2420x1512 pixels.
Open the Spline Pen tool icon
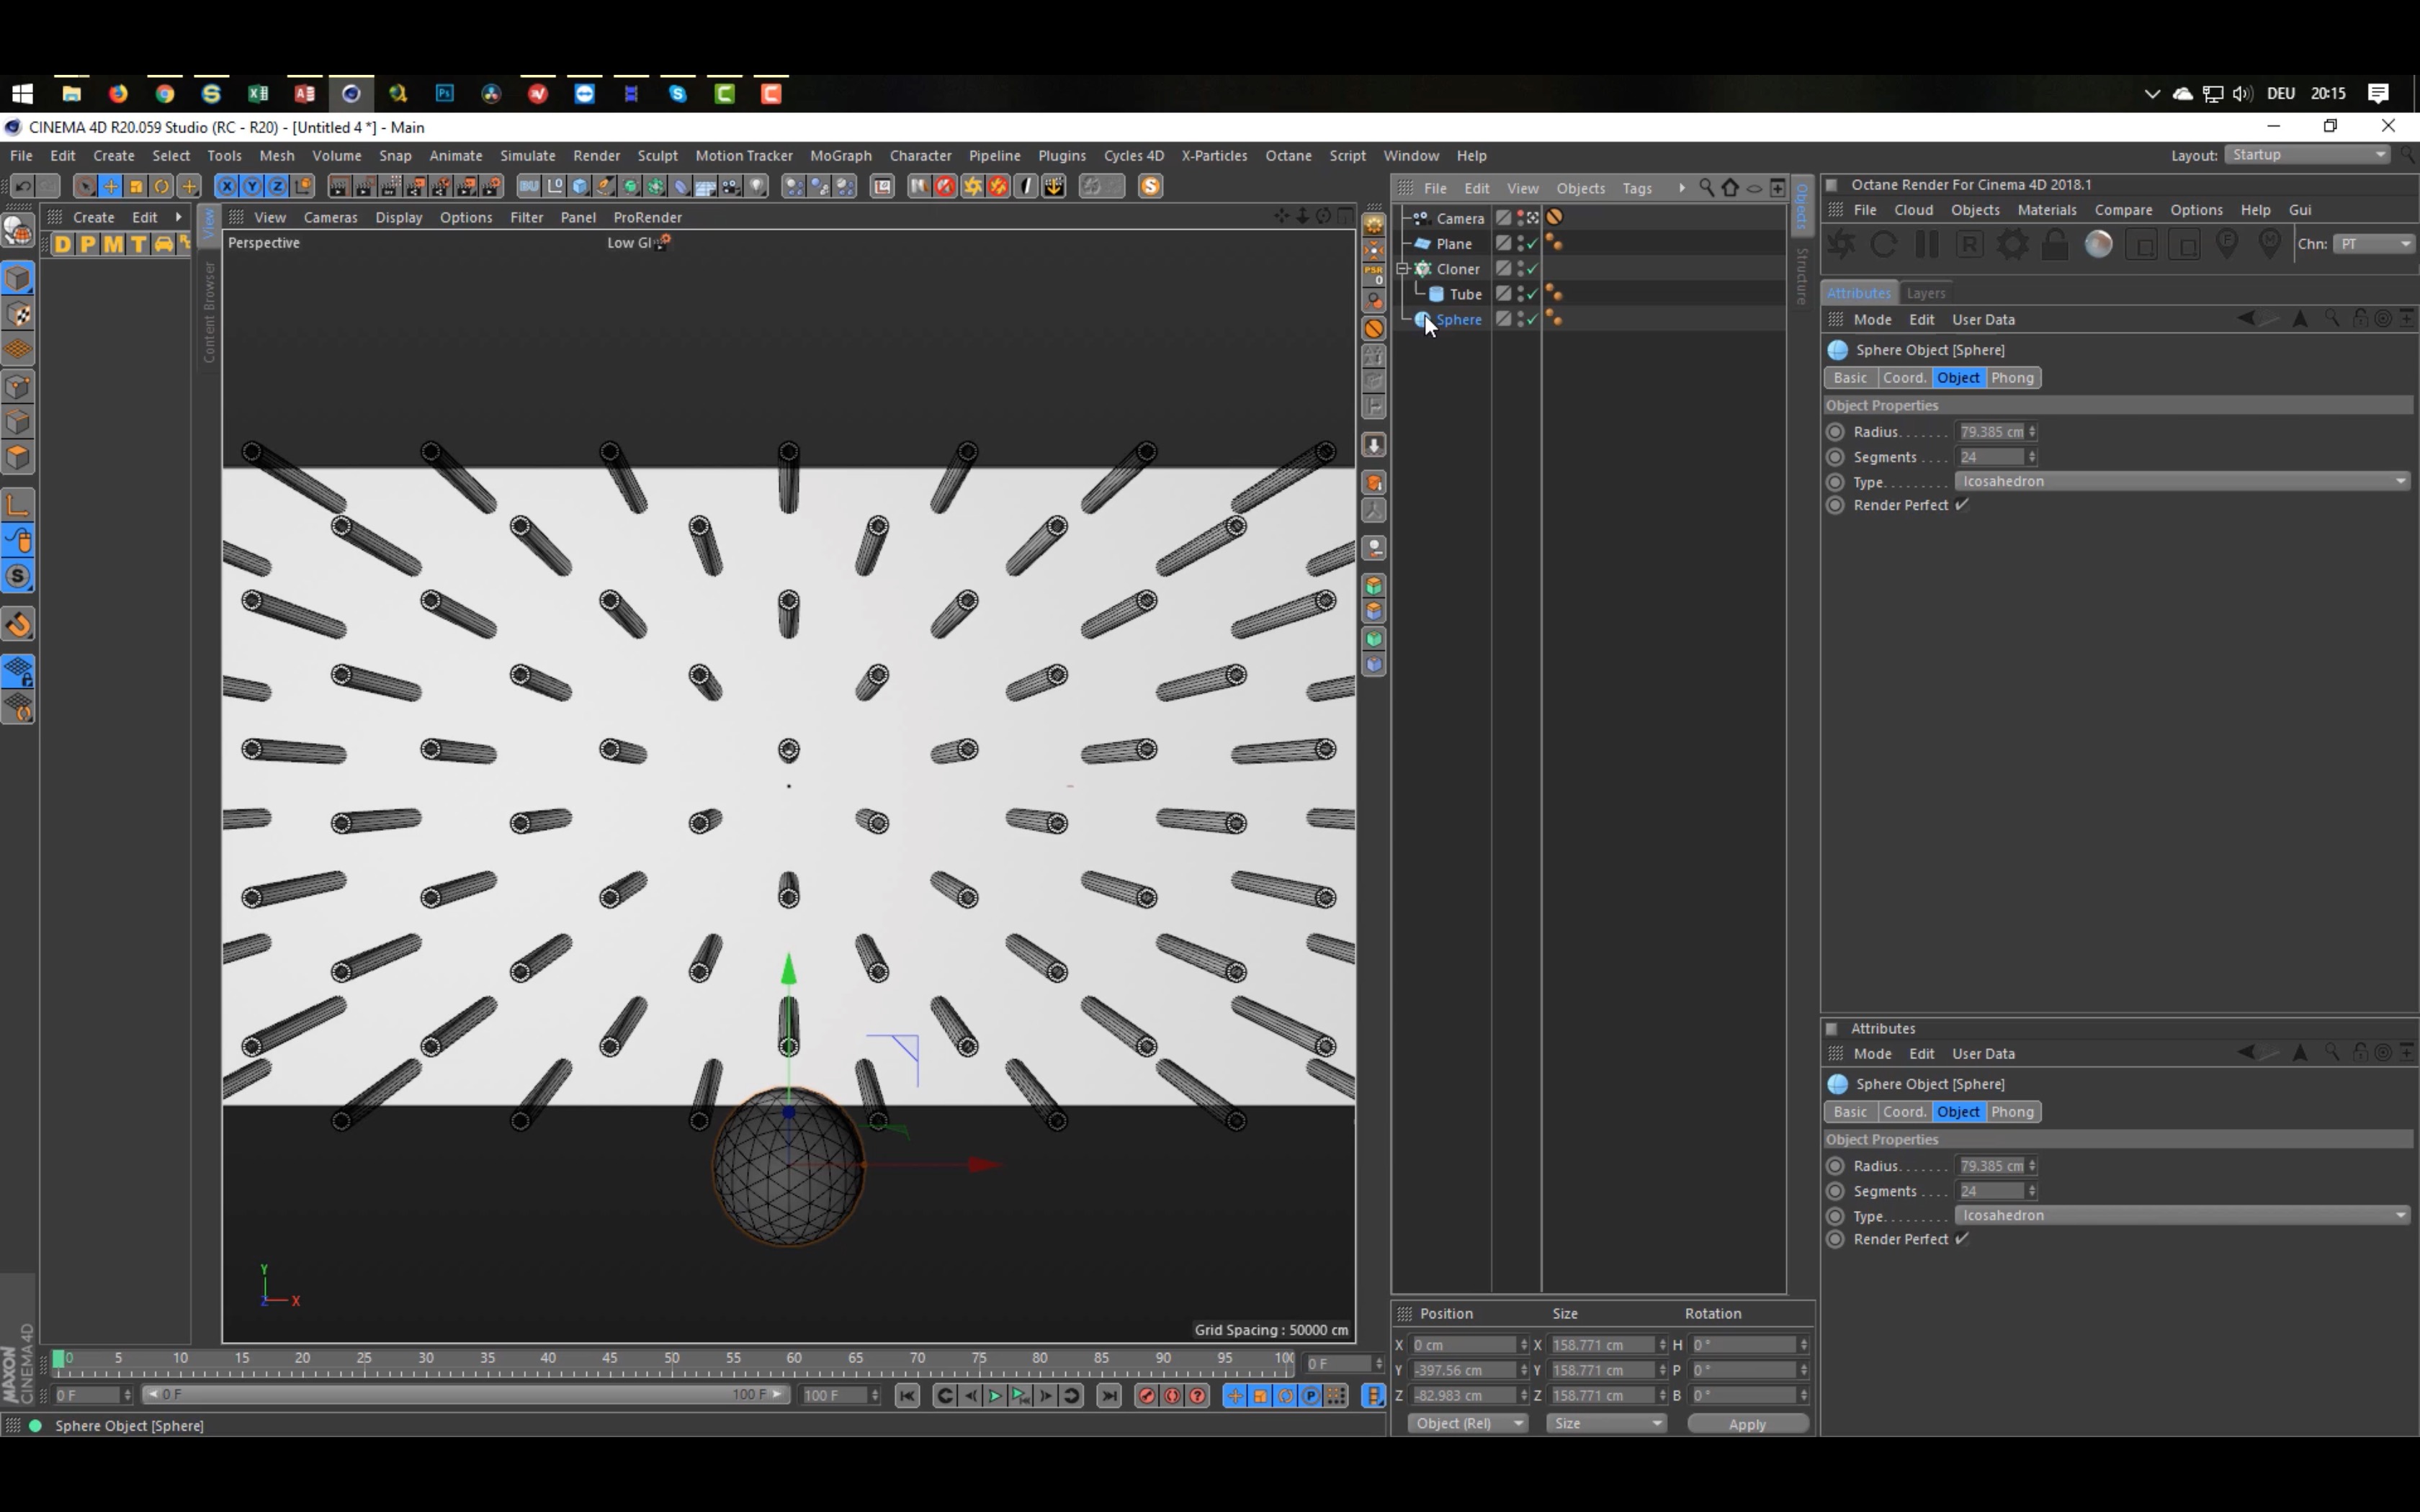(605, 186)
